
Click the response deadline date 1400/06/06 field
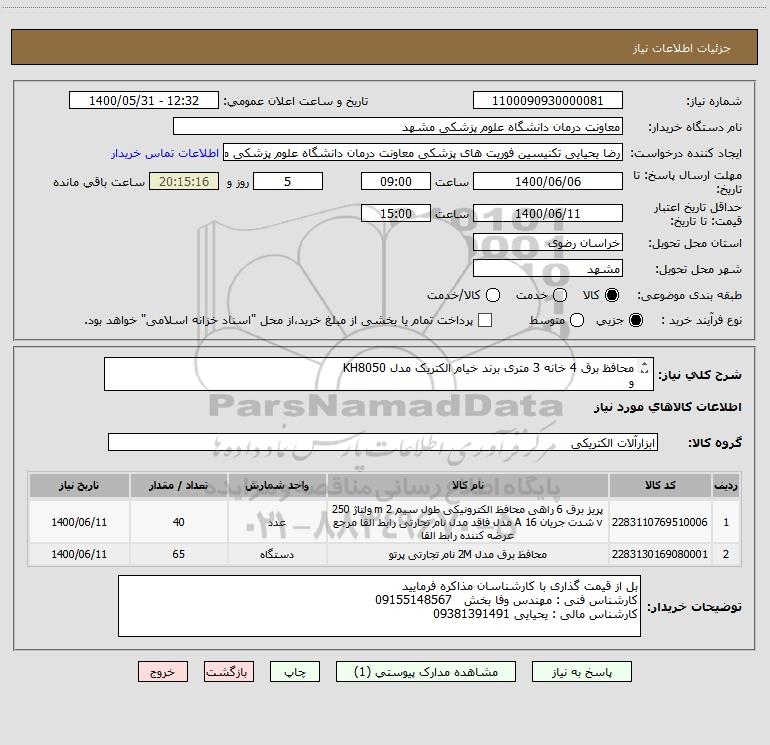548,182
